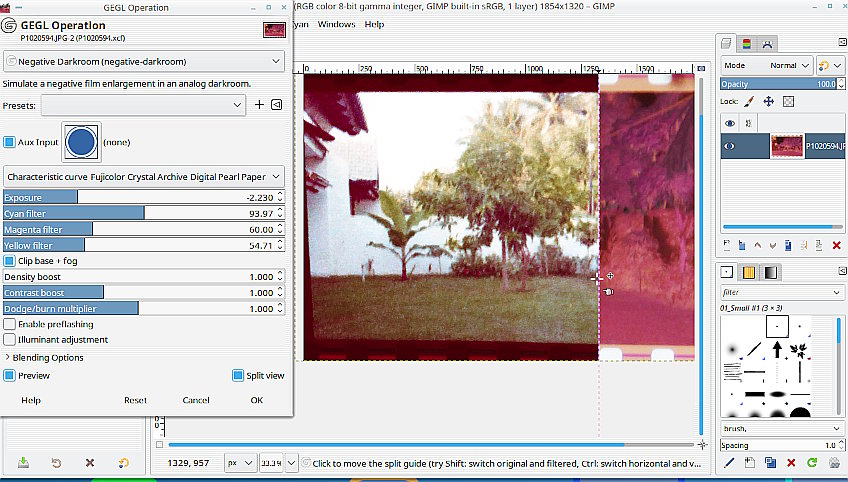848x482 pixels.
Task: Refresh the brushes list
Action: click(x=812, y=463)
